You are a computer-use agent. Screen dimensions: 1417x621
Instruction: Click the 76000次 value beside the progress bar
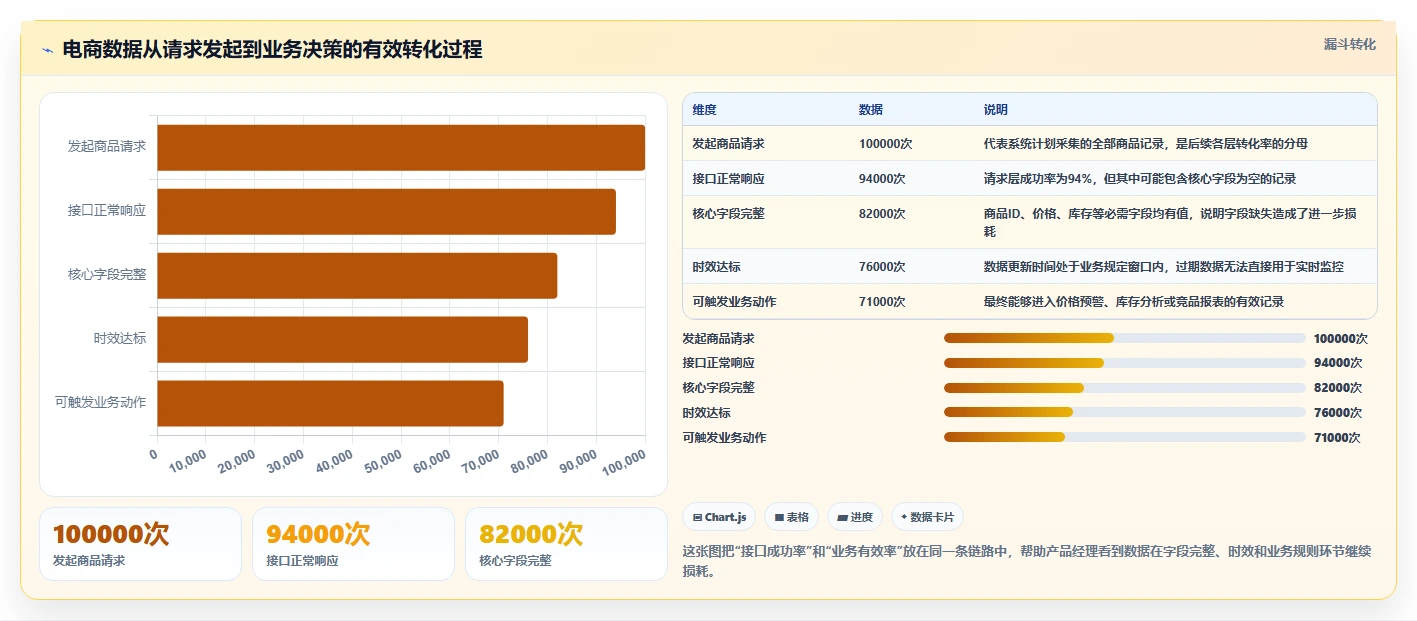[x=1338, y=413]
